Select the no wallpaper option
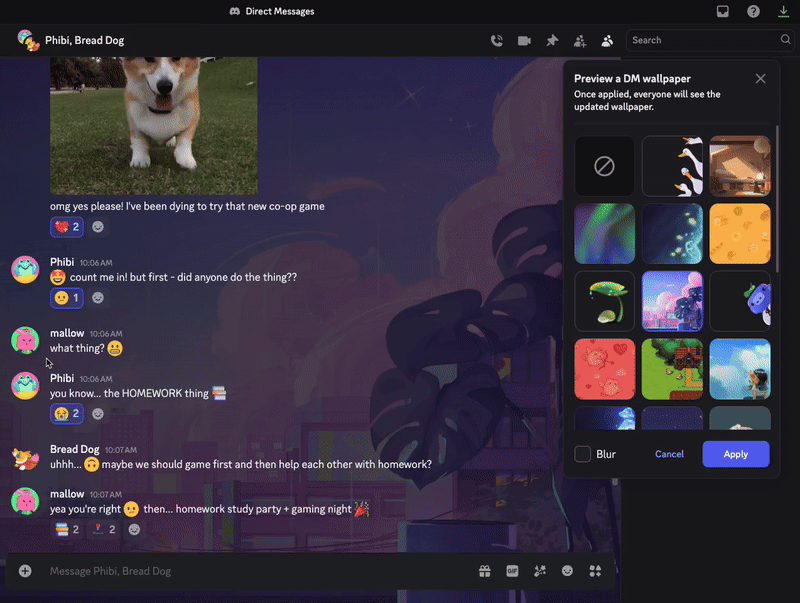Screen dimensions: 800x603 coord(605,166)
